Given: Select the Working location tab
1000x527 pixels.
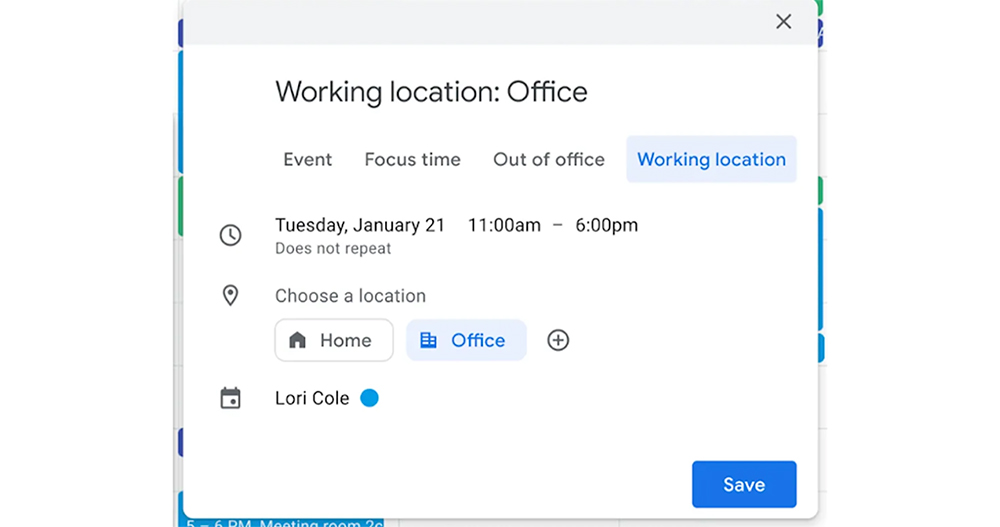Looking at the screenshot, I should [x=711, y=160].
